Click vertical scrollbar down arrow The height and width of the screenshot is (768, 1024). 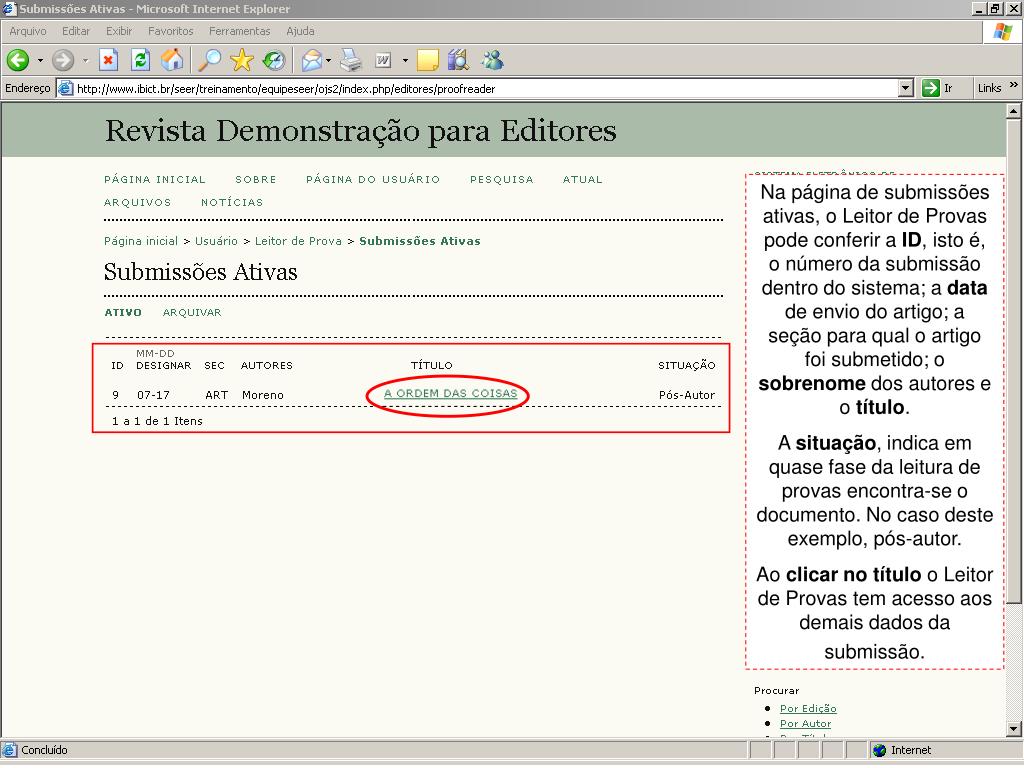tap(1014, 728)
